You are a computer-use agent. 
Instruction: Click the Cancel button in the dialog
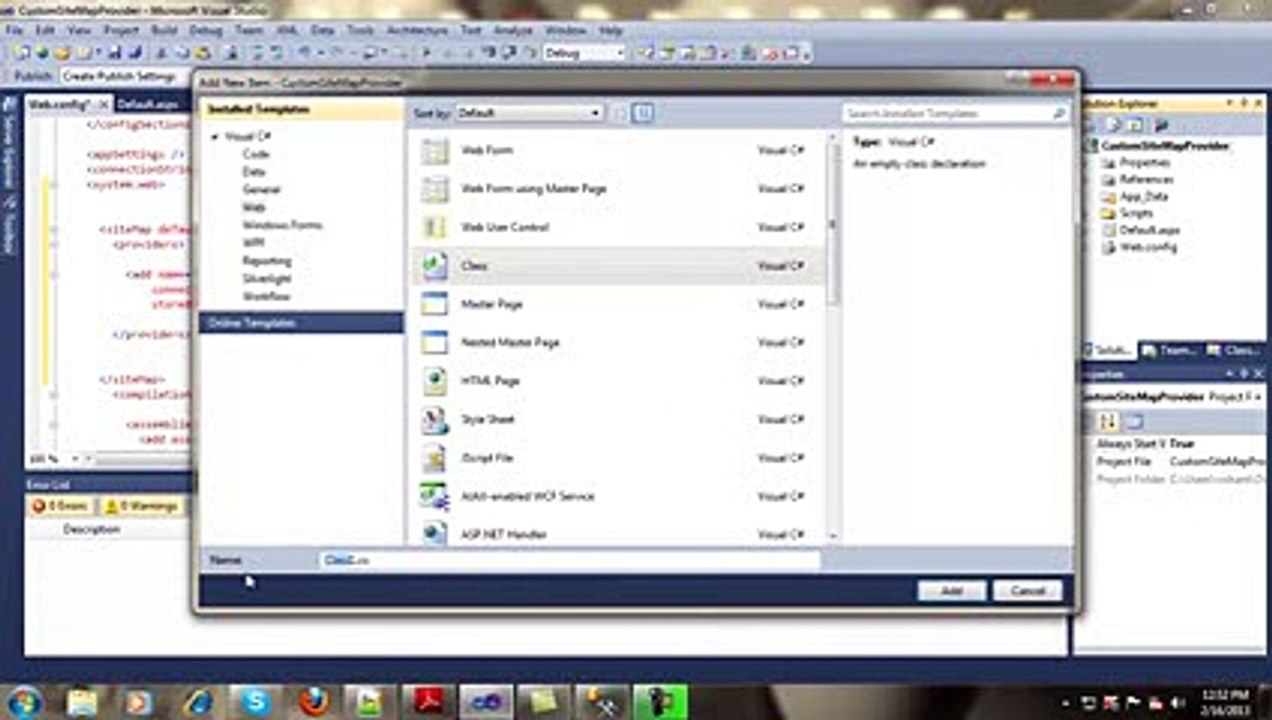tap(1027, 591)
